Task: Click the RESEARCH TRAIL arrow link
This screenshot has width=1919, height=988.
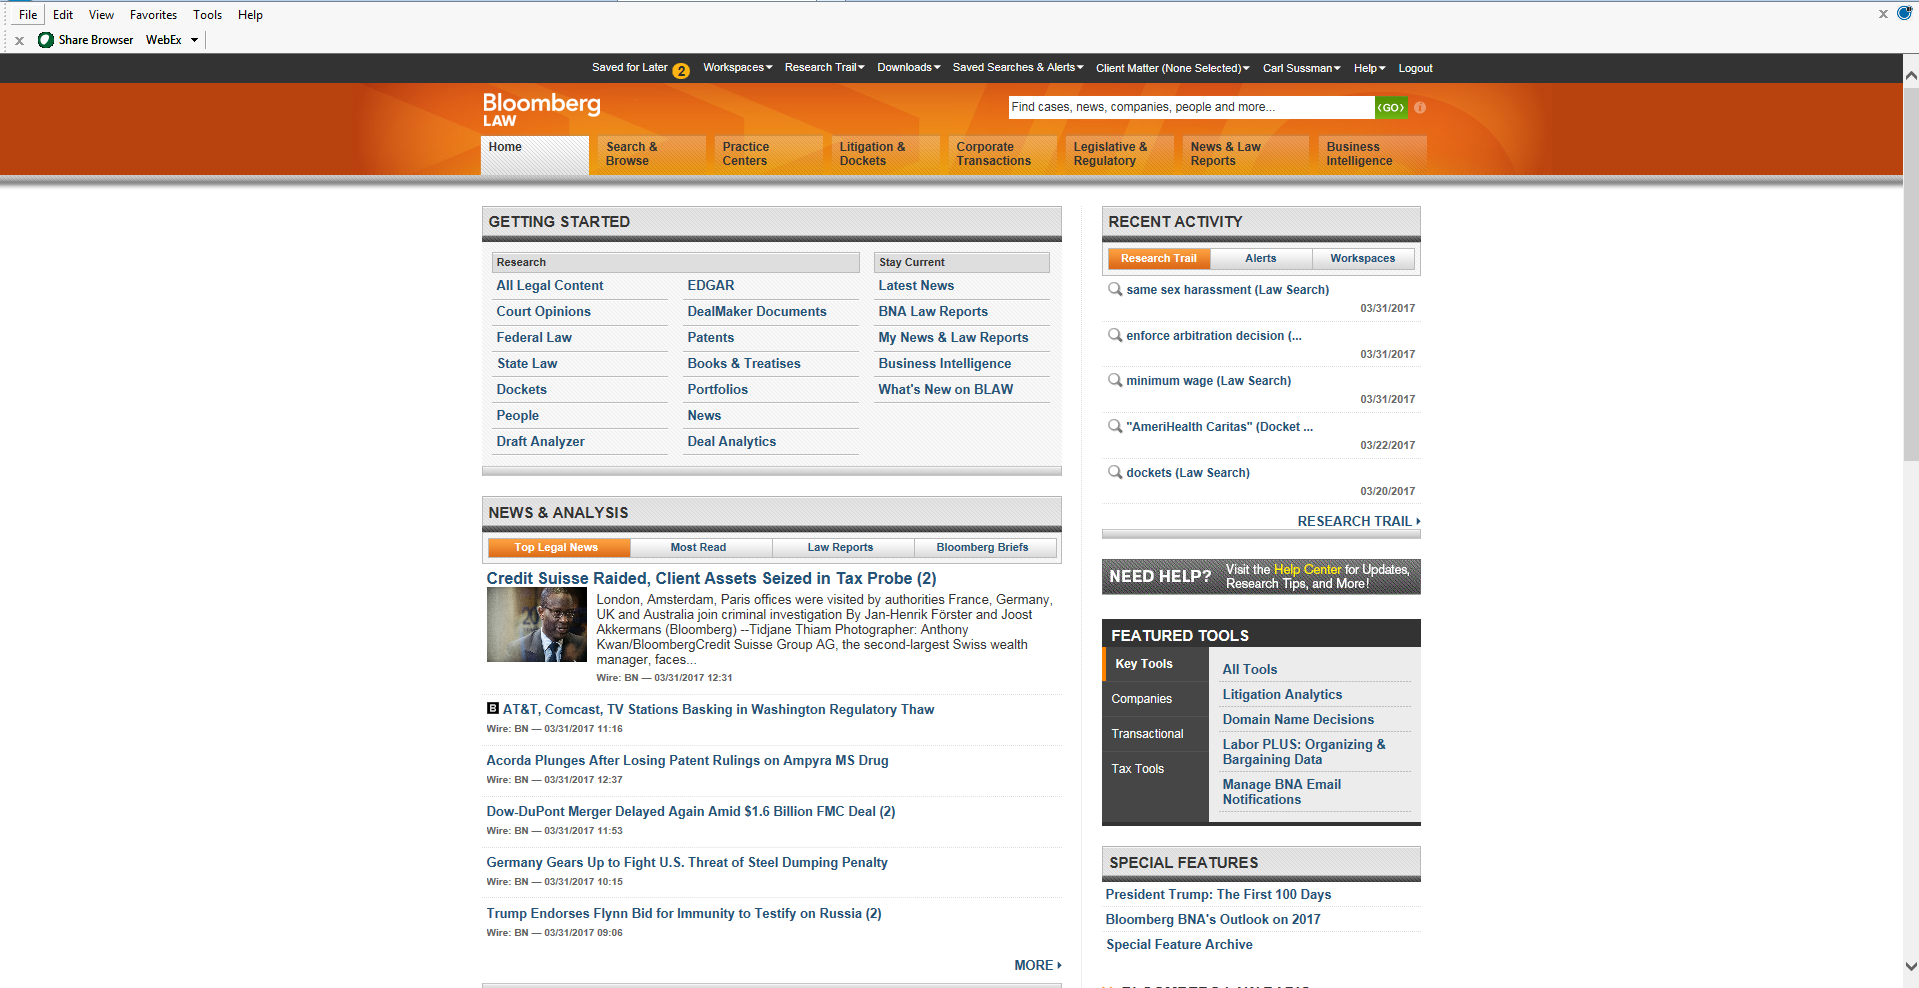Action: pos(1359,521)
